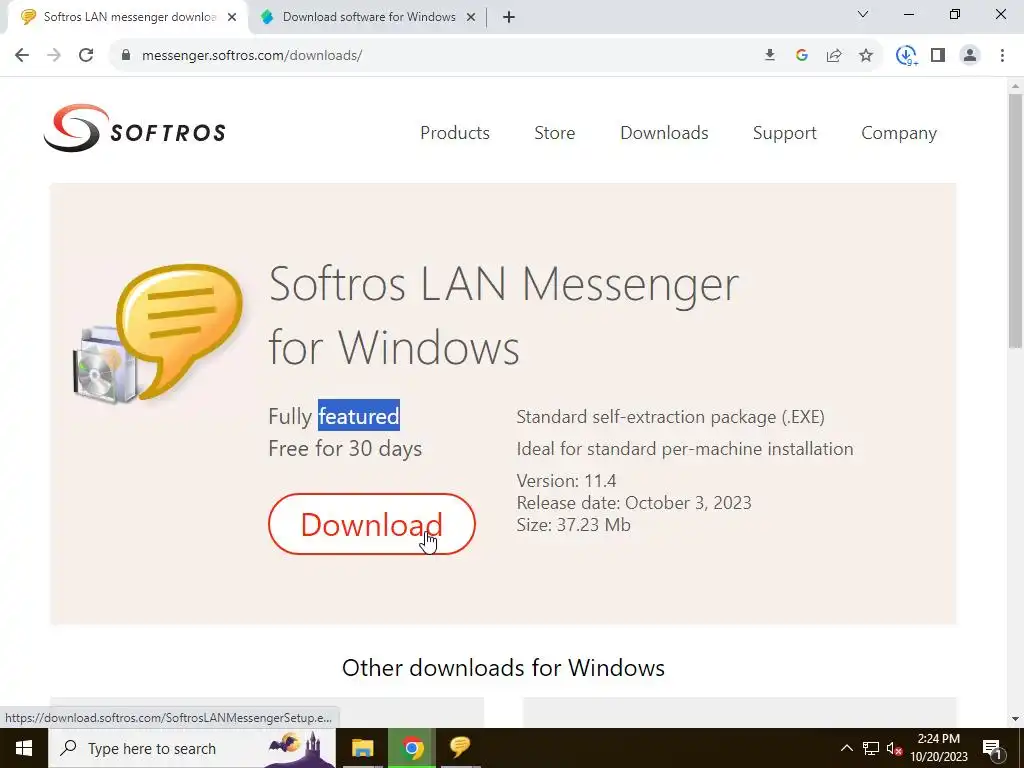Screen dimensions: 1024x768
Task: Click the Free for 30 days text
Action: tap(345, 449)
